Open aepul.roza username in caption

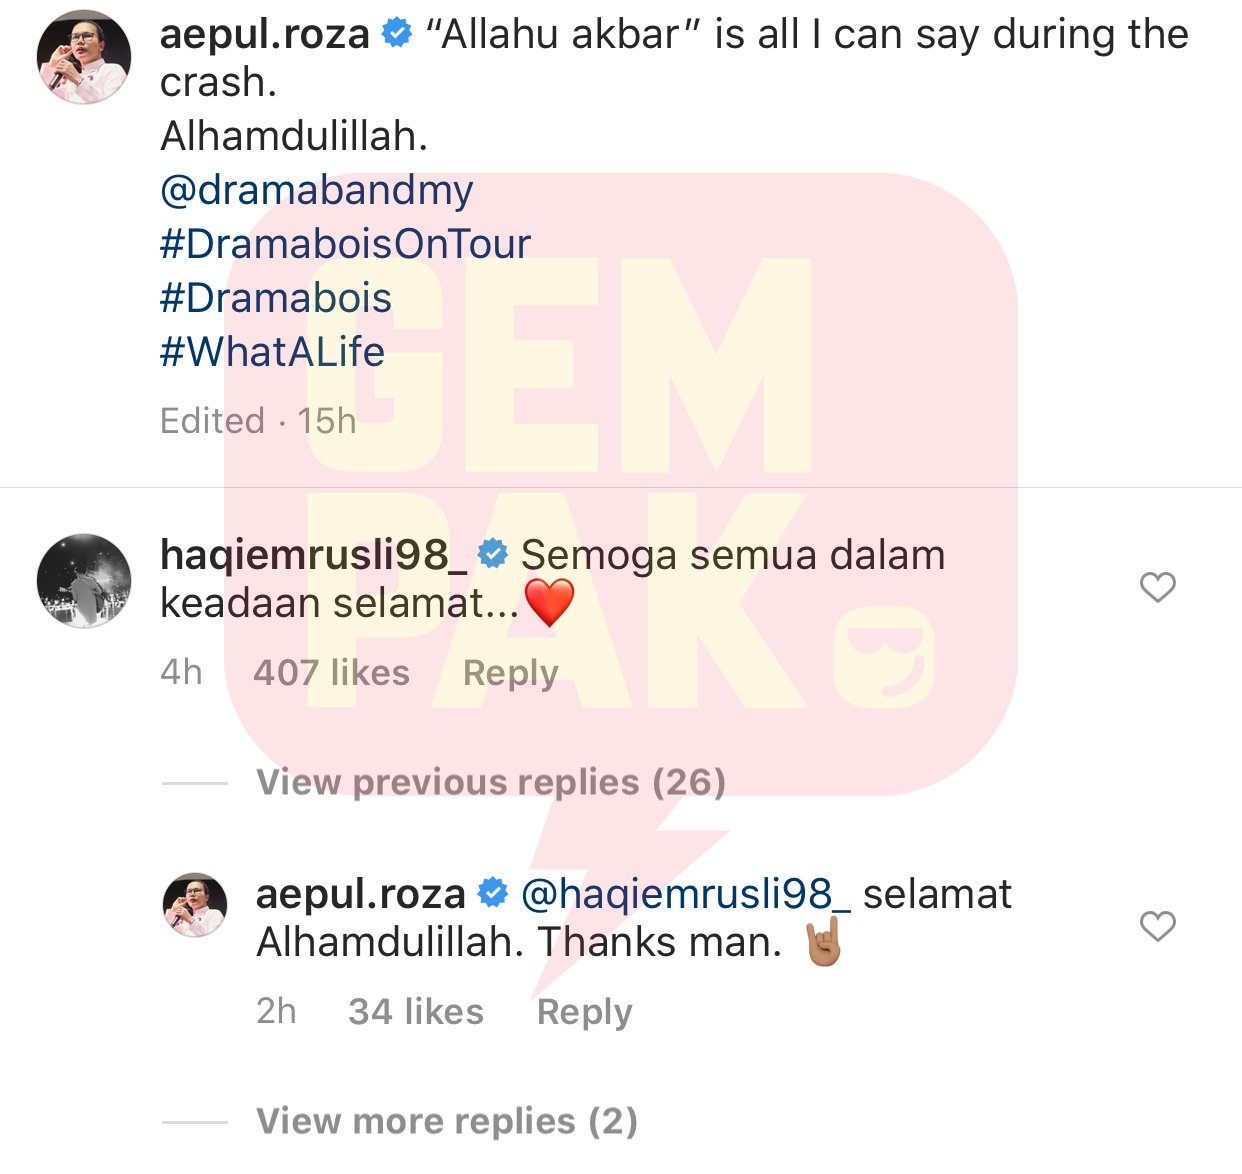tap(265, 35)
